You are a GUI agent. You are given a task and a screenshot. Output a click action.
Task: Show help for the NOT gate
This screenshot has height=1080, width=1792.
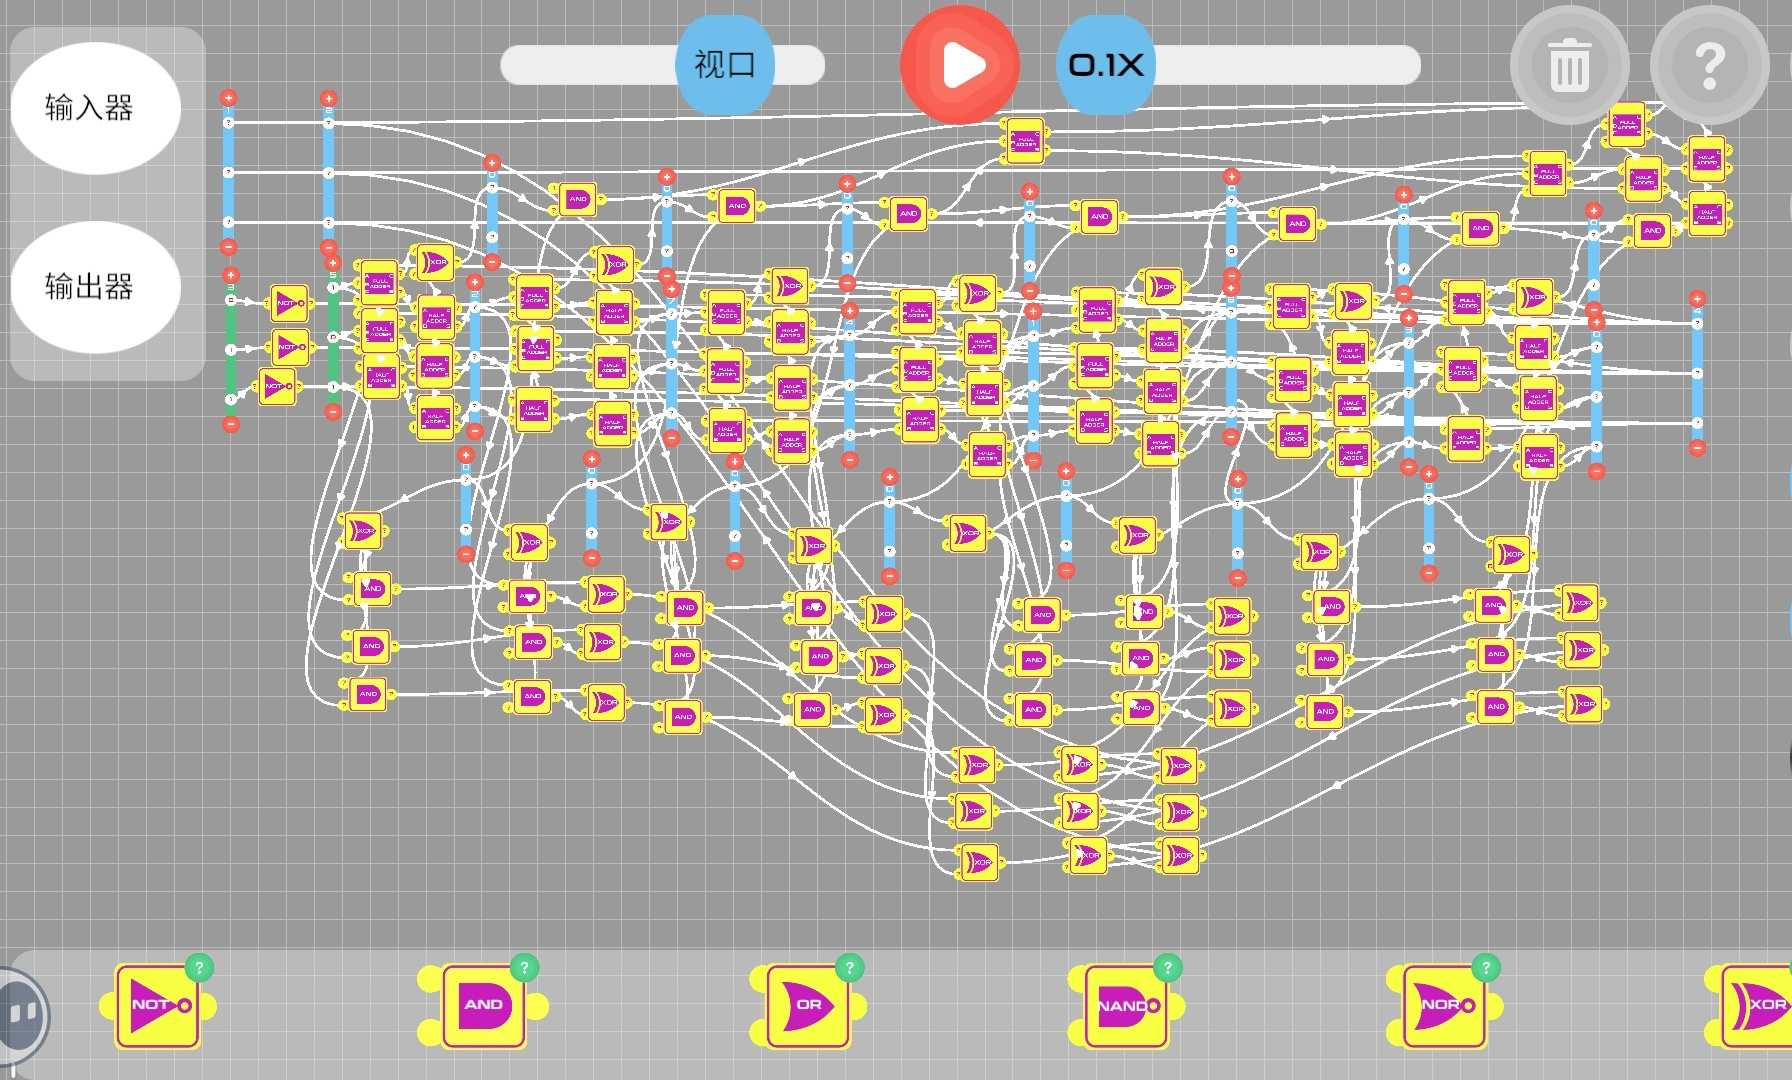(199, 967)
